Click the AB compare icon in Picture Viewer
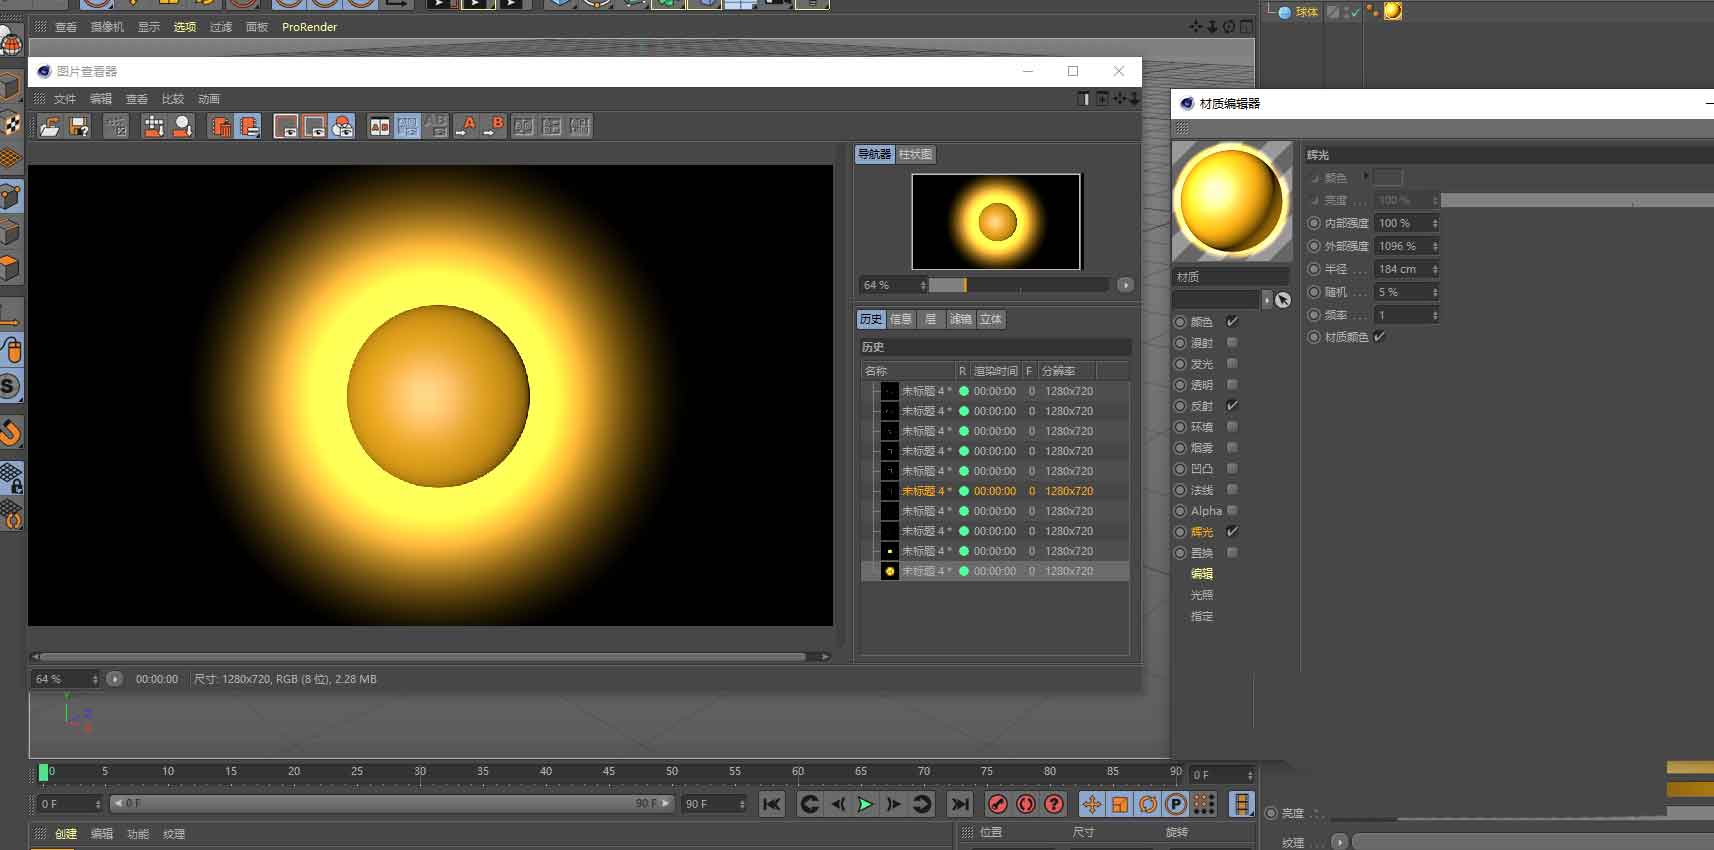 point(379,127)
